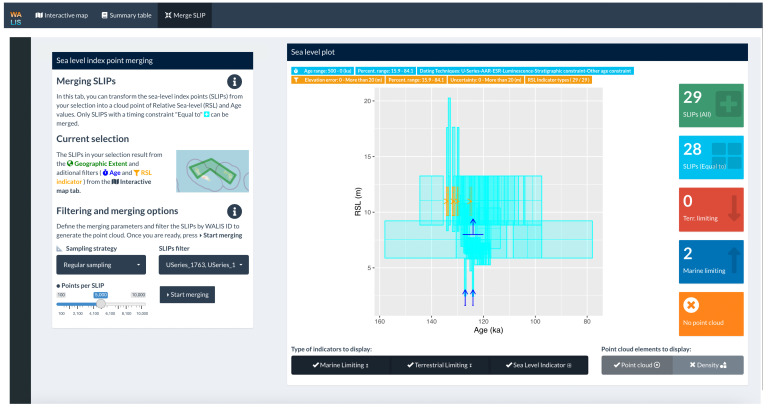Click the Uncertainty: 0 - More than 20 tag
The image size is (768, 410).
(485, 80)
